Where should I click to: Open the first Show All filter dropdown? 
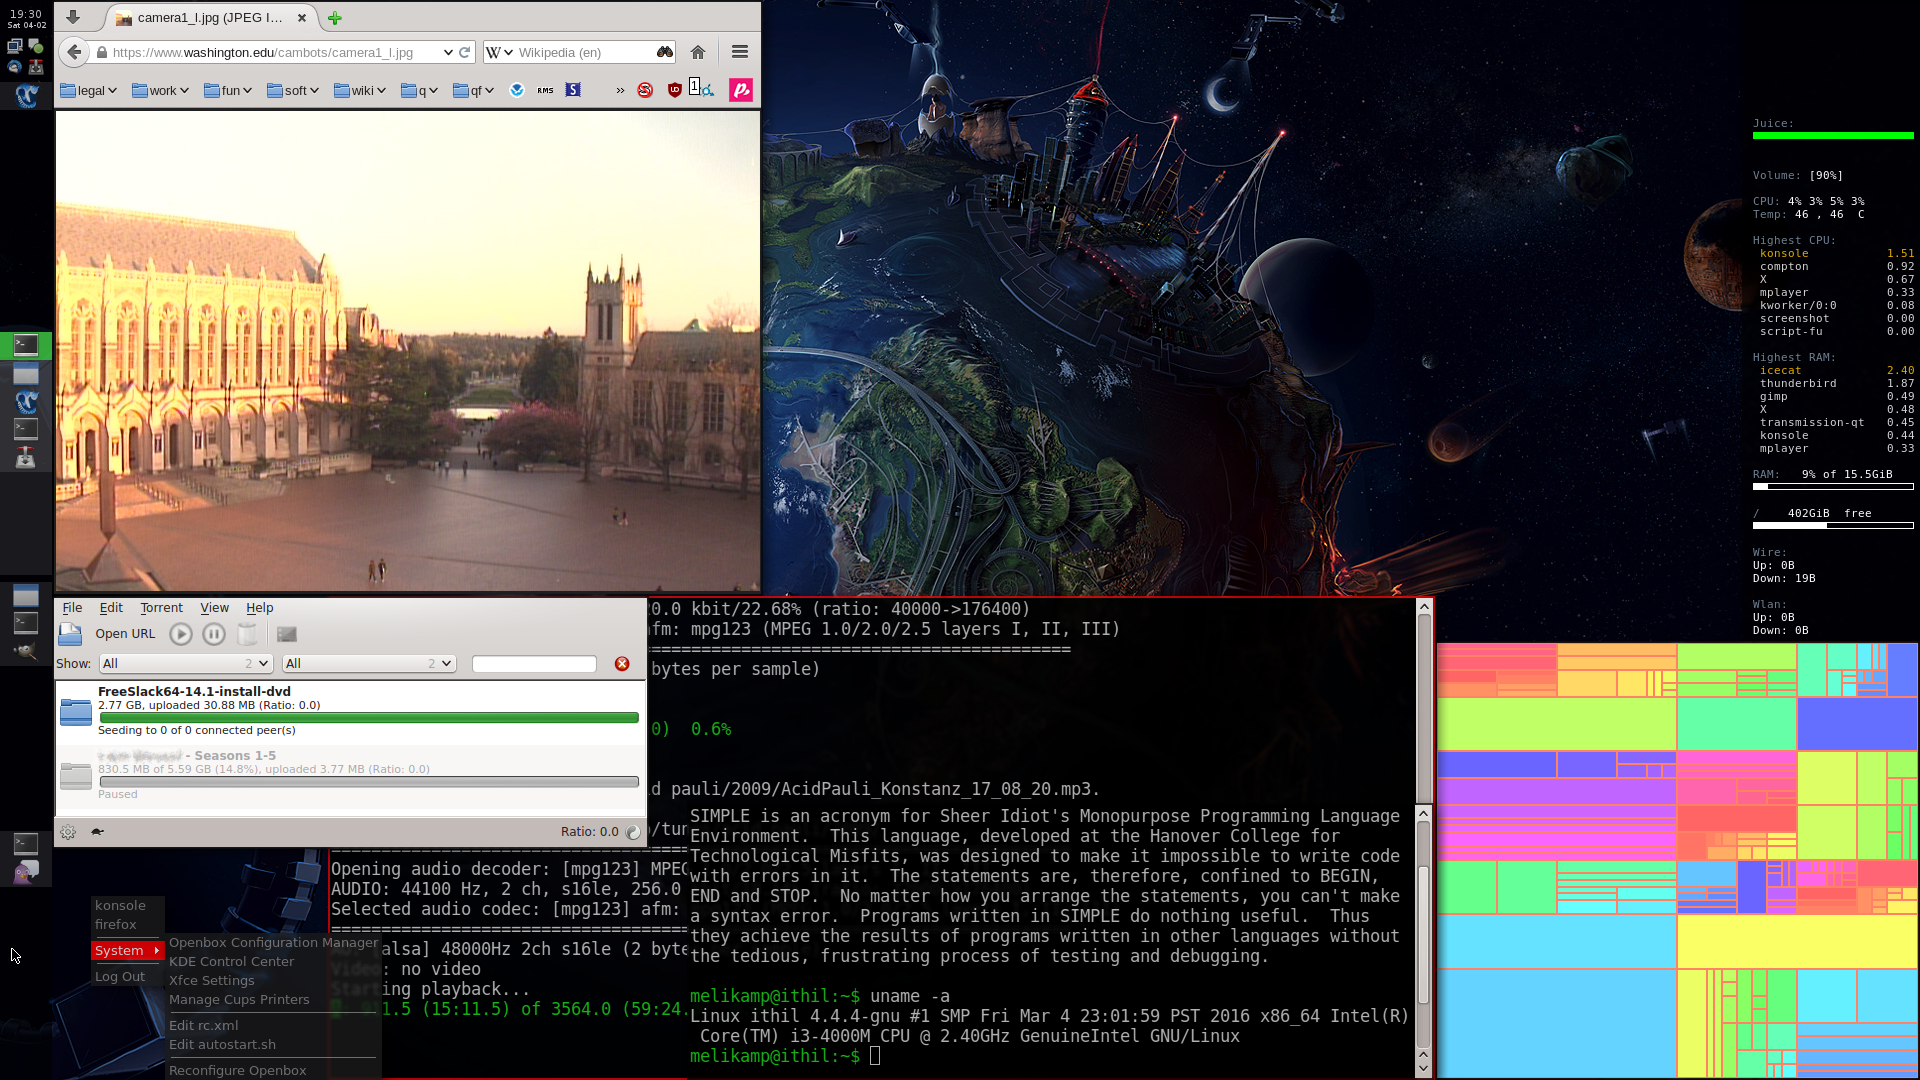click(x=186, y=664)
